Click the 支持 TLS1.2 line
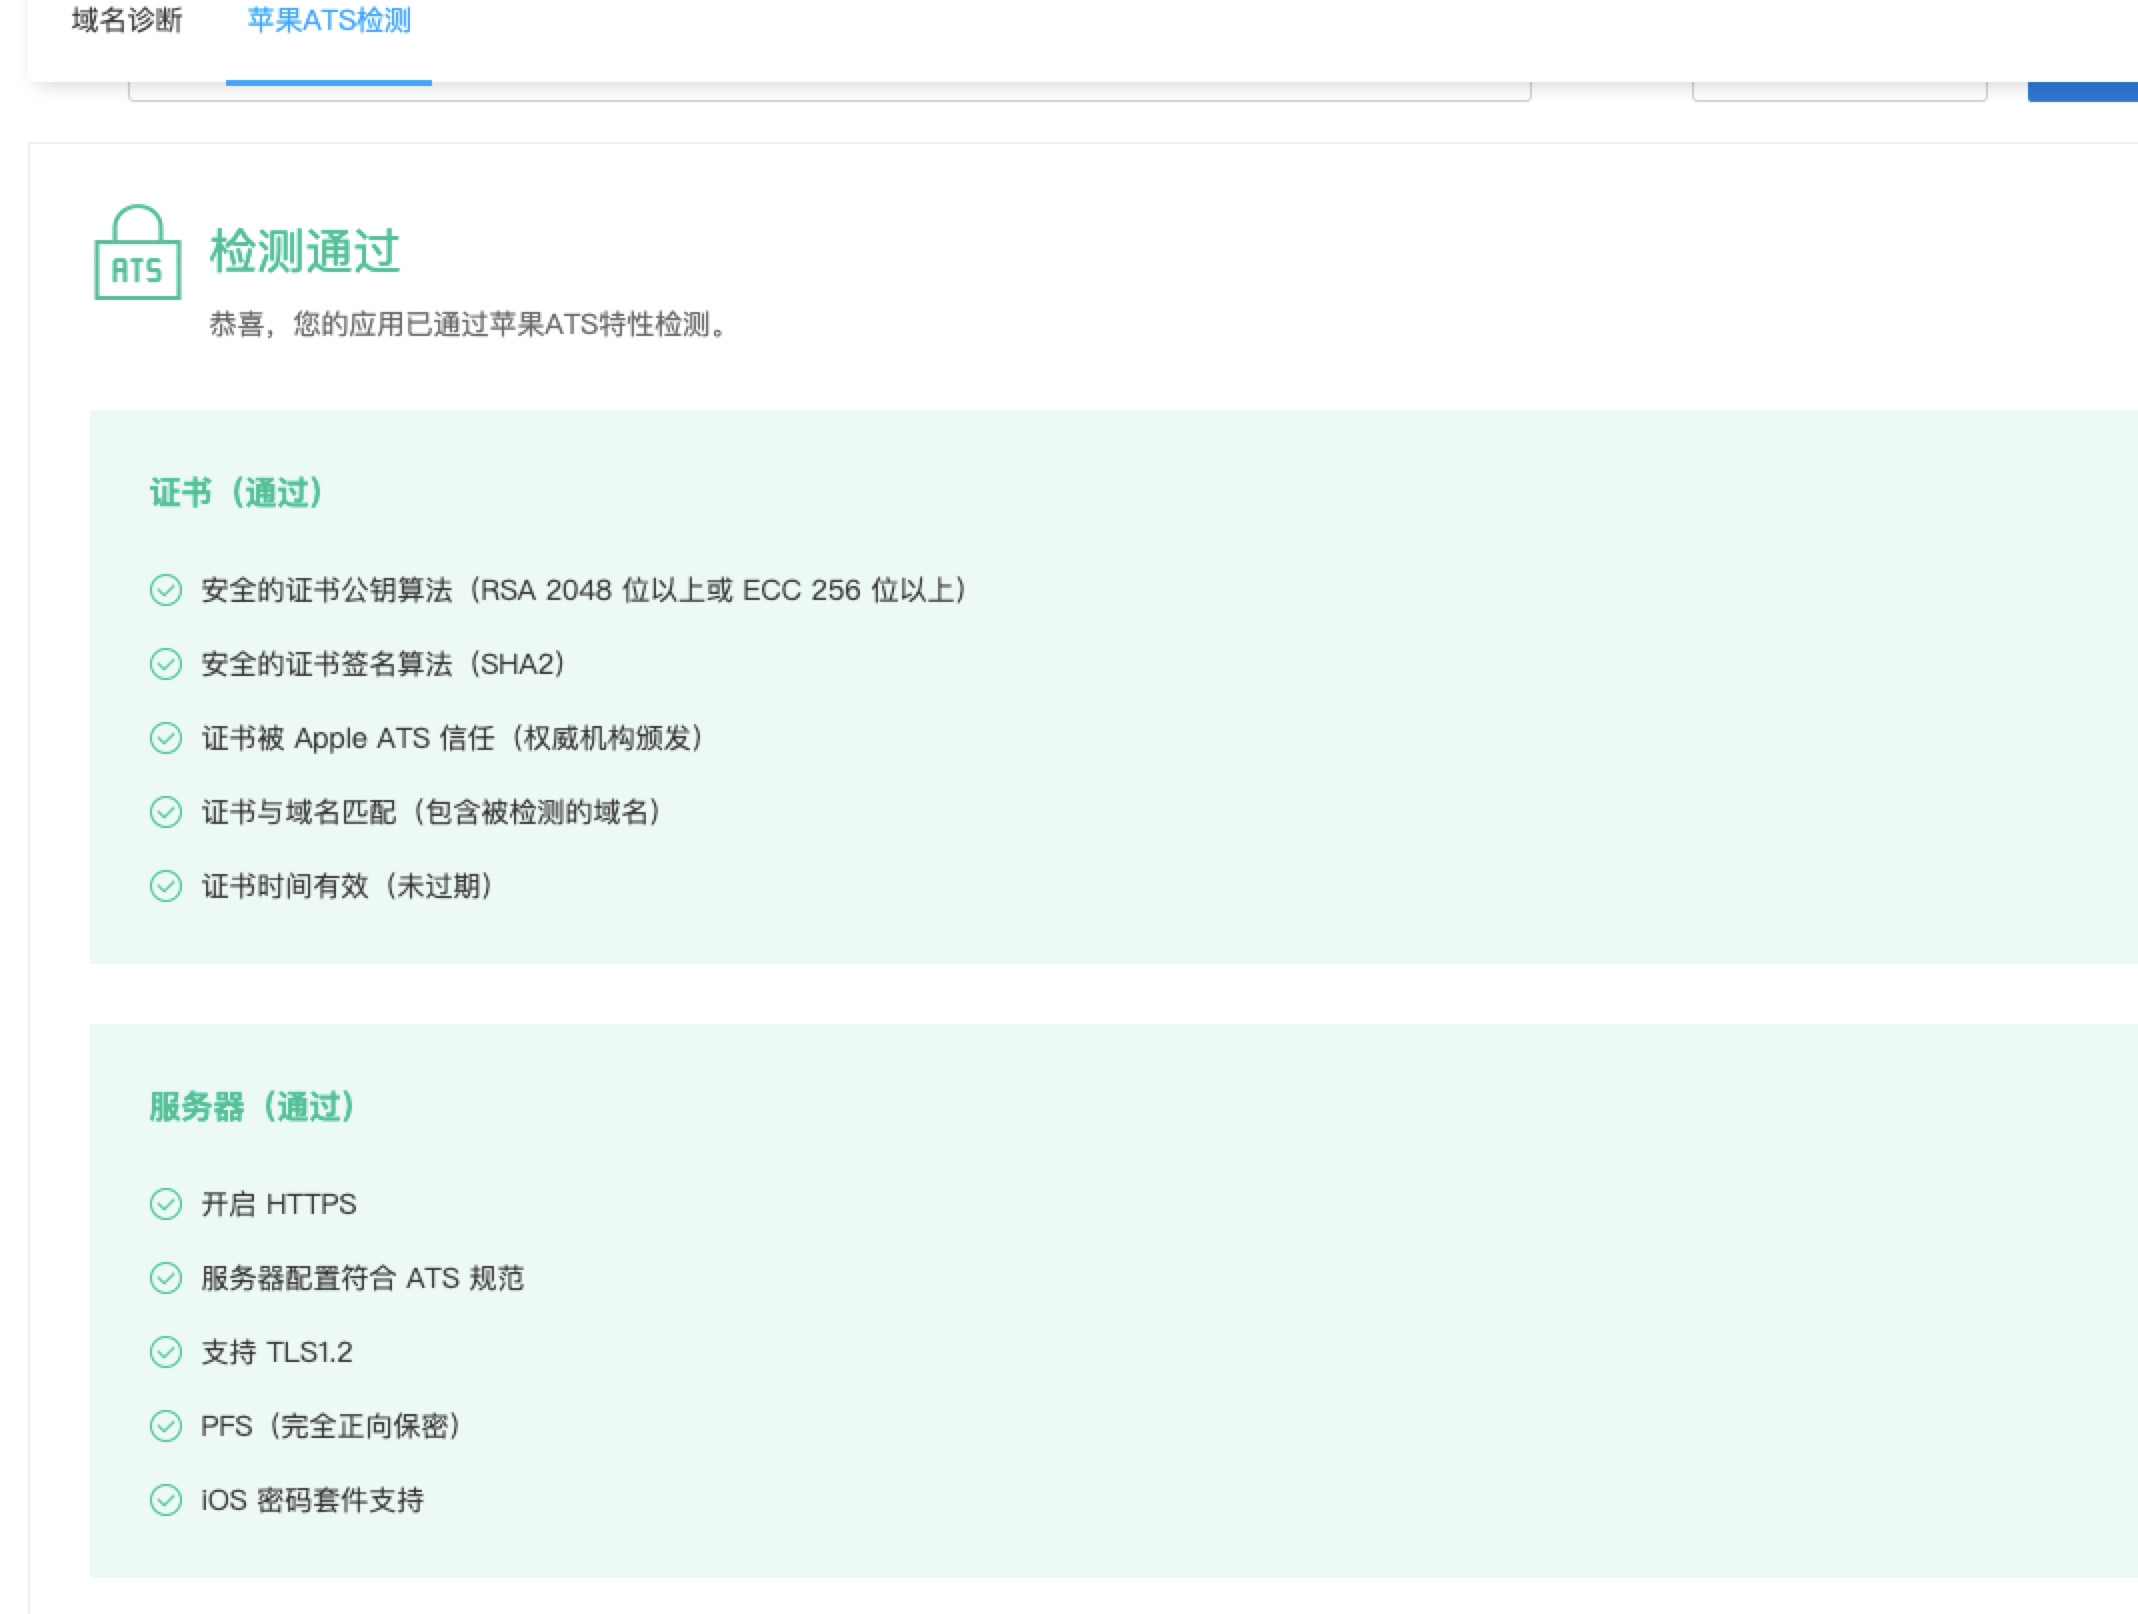2138x1614 pixels. pyautogui.click(x=277, y=1352)
